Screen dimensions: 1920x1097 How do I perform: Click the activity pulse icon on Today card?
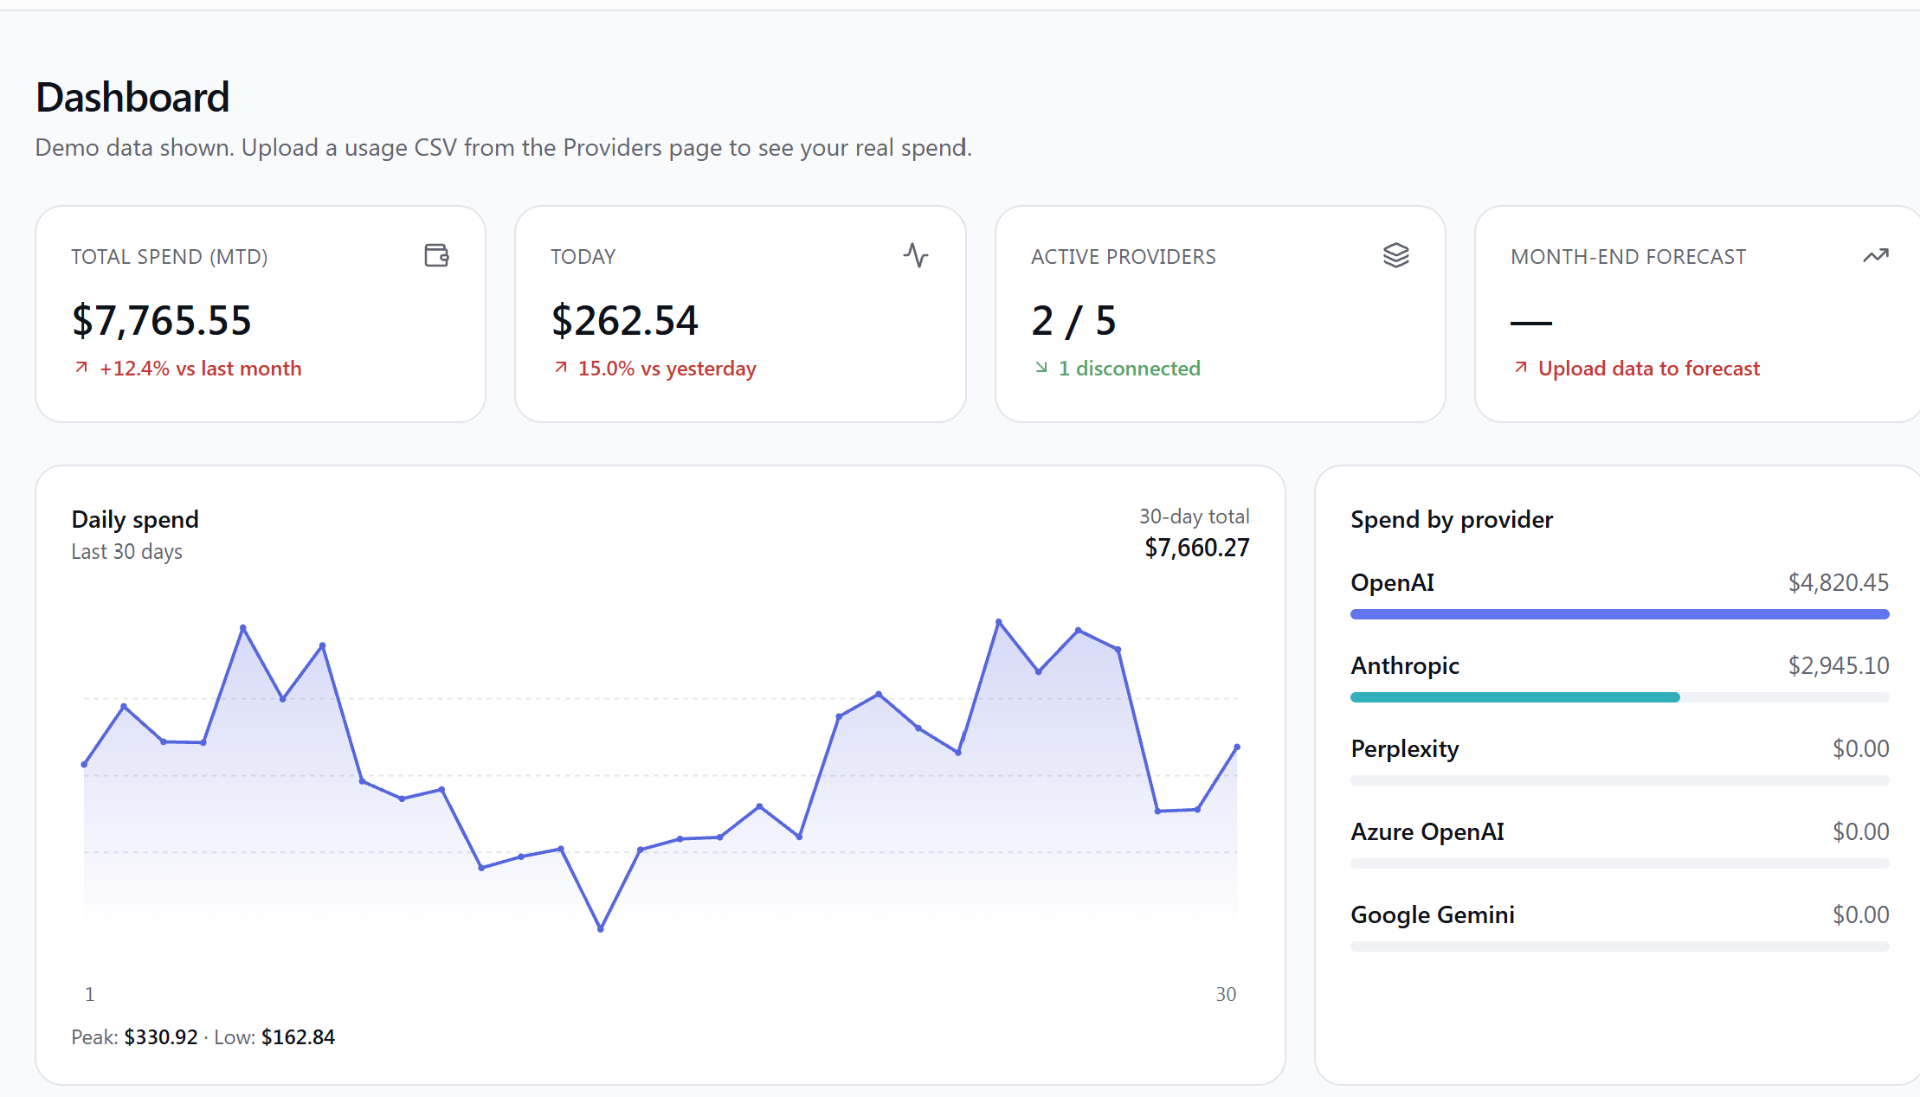tap(916, 256)
